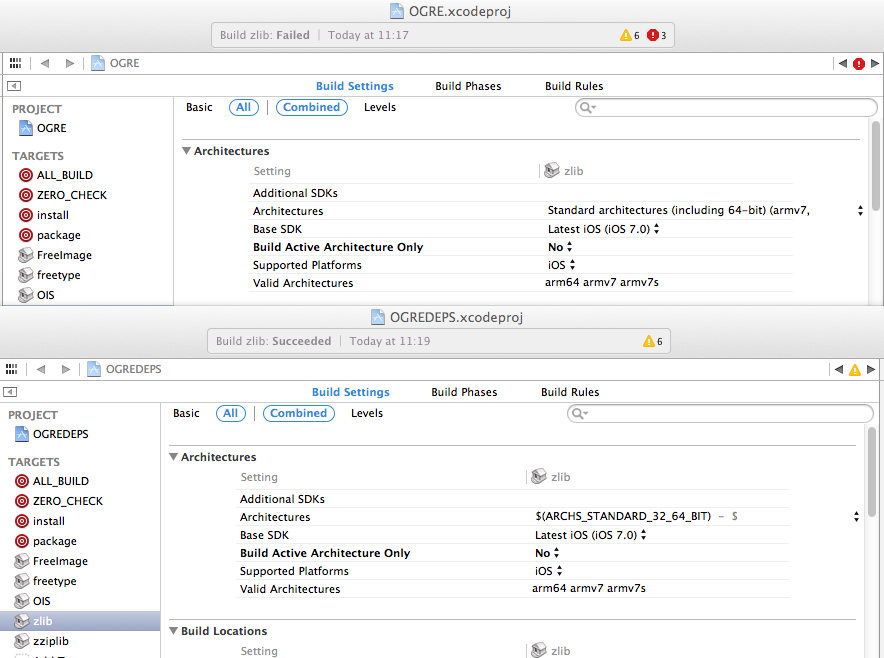The width and height of the screenshot is (884, 658).
Task: Click the warning count icon in OGREDEPS build status
Action: 649,341
